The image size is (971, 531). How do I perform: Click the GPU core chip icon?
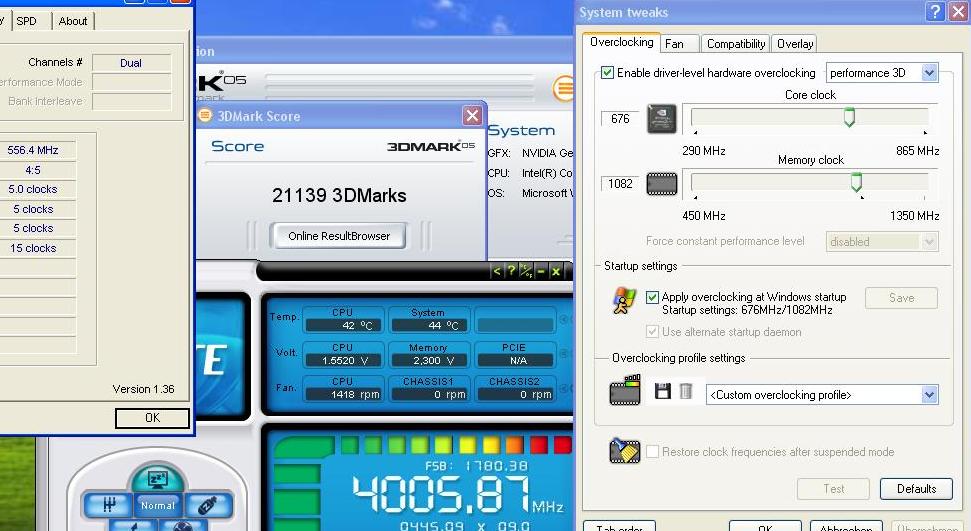[661, 119]
